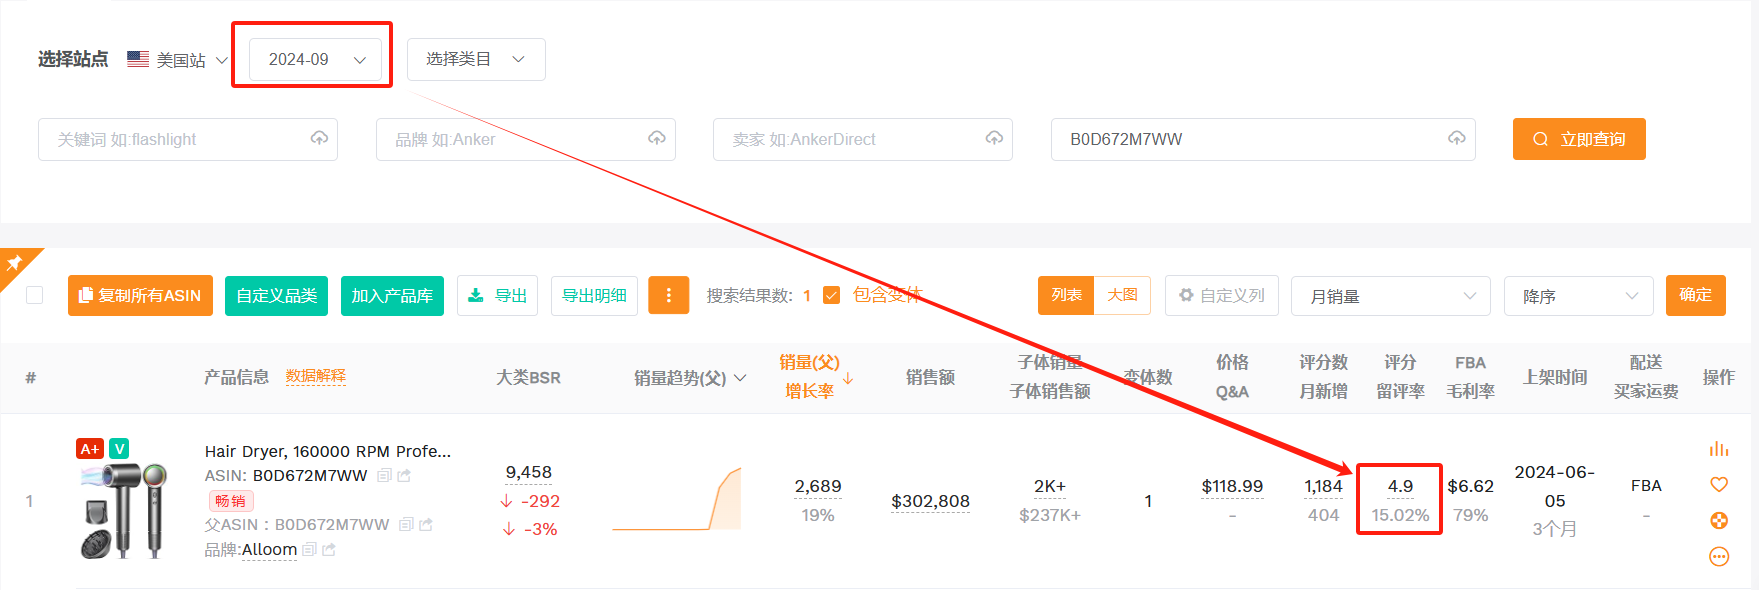Click the parent sales value 2,689
This screenshot has height=590, width=1759.
(x=818, y=486)
